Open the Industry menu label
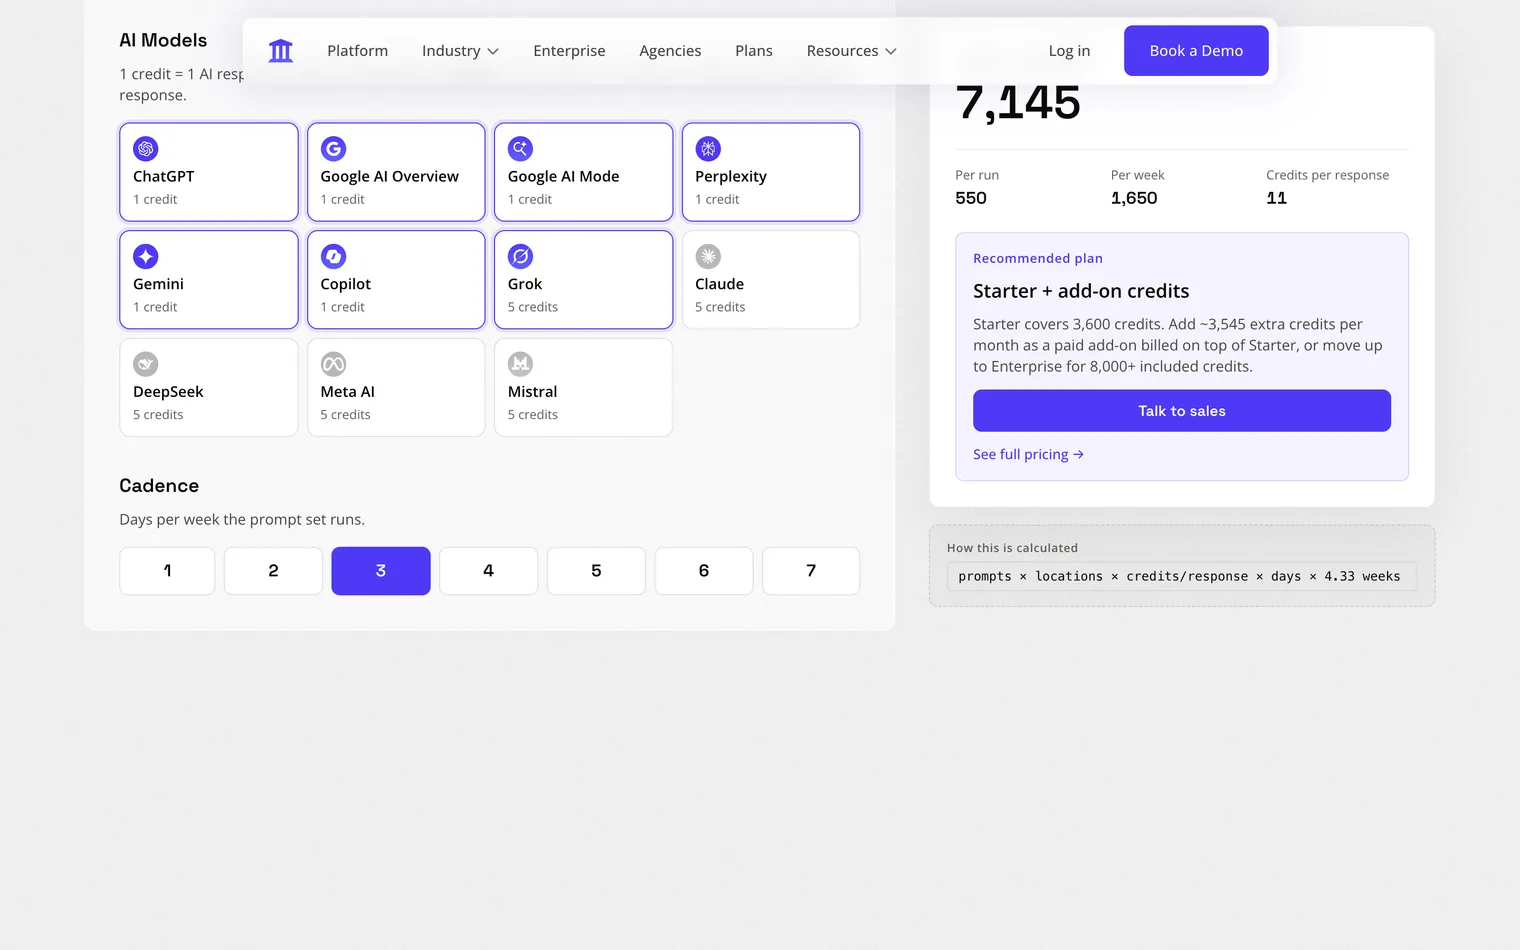Image resolution: width=1520 pixels, height=950 pixels. click(451, 51)
